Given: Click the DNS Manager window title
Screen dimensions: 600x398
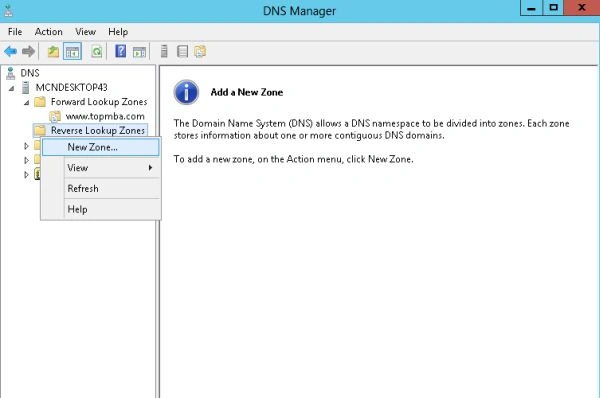Looking at the screenshot, I should pos(299,11).
